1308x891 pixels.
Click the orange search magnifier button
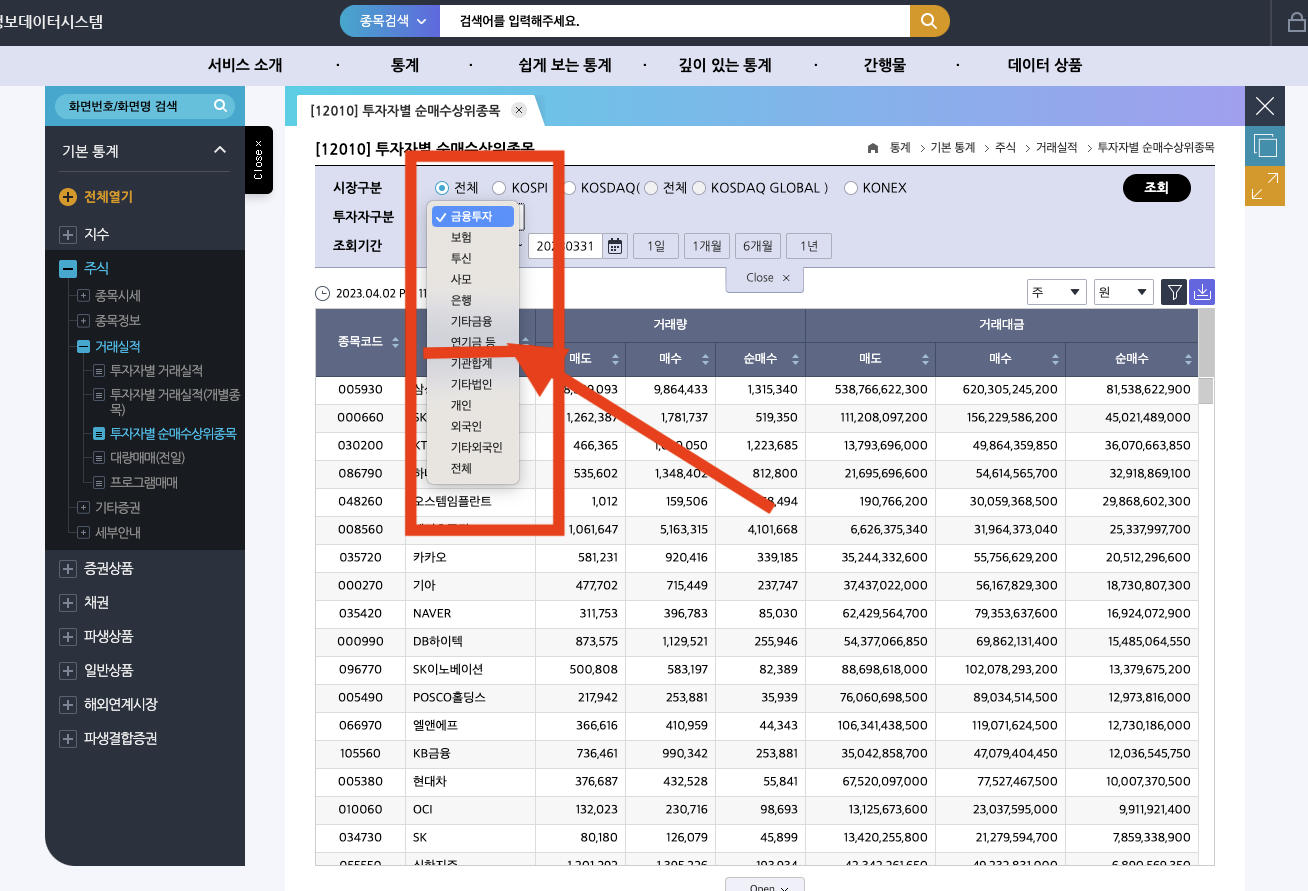(x=929, y=21)
